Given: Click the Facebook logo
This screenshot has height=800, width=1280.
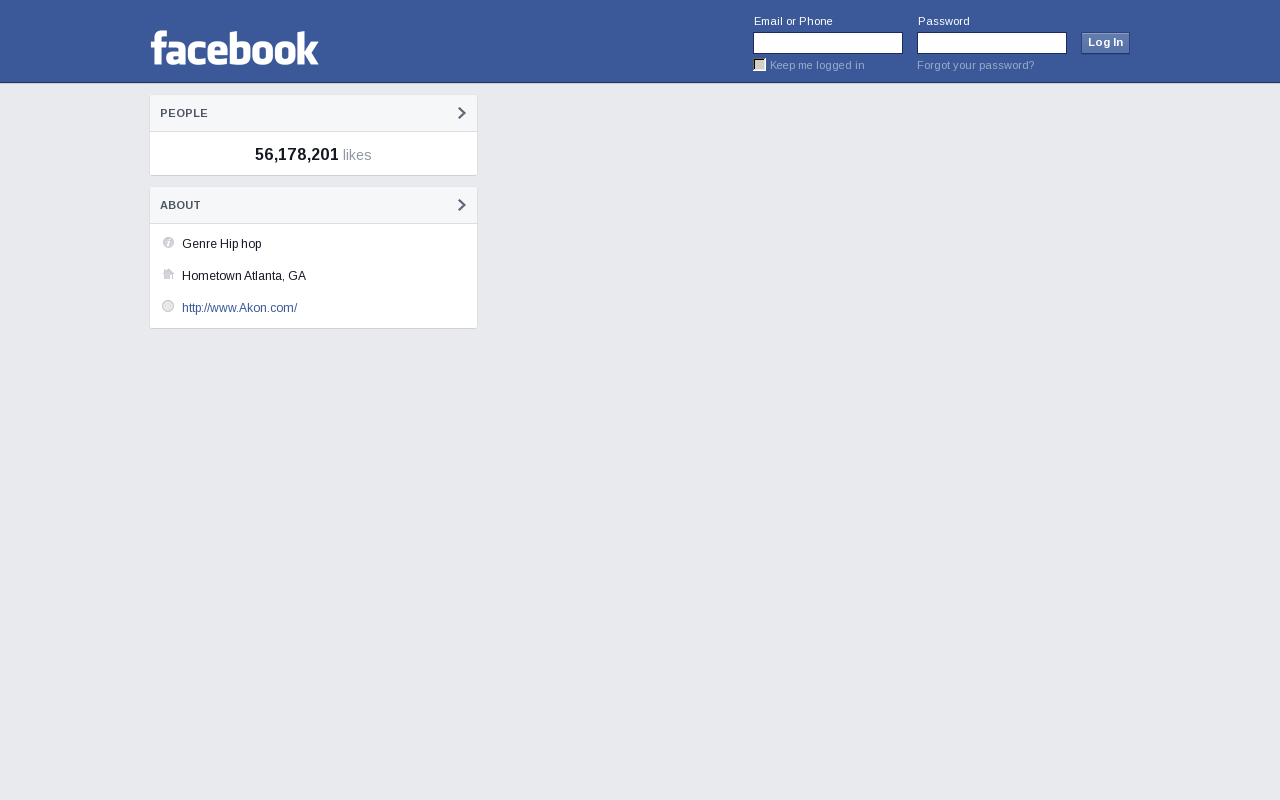Looking at the screenshot, I should pos(235,48).
